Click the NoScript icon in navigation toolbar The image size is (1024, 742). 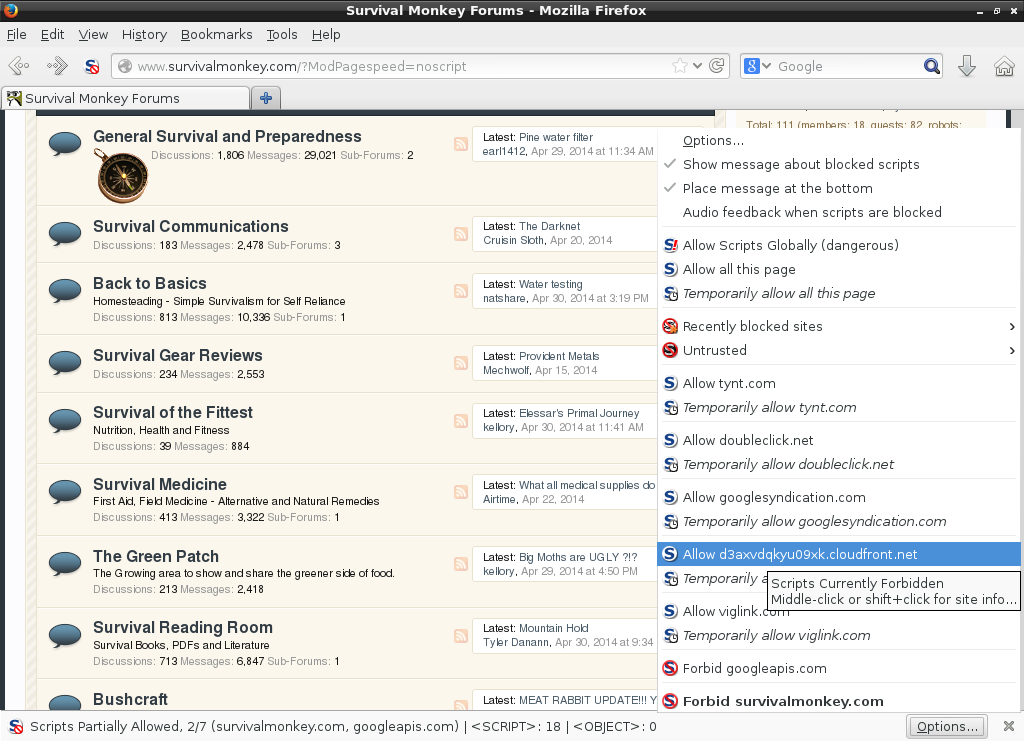click(92, 66)
